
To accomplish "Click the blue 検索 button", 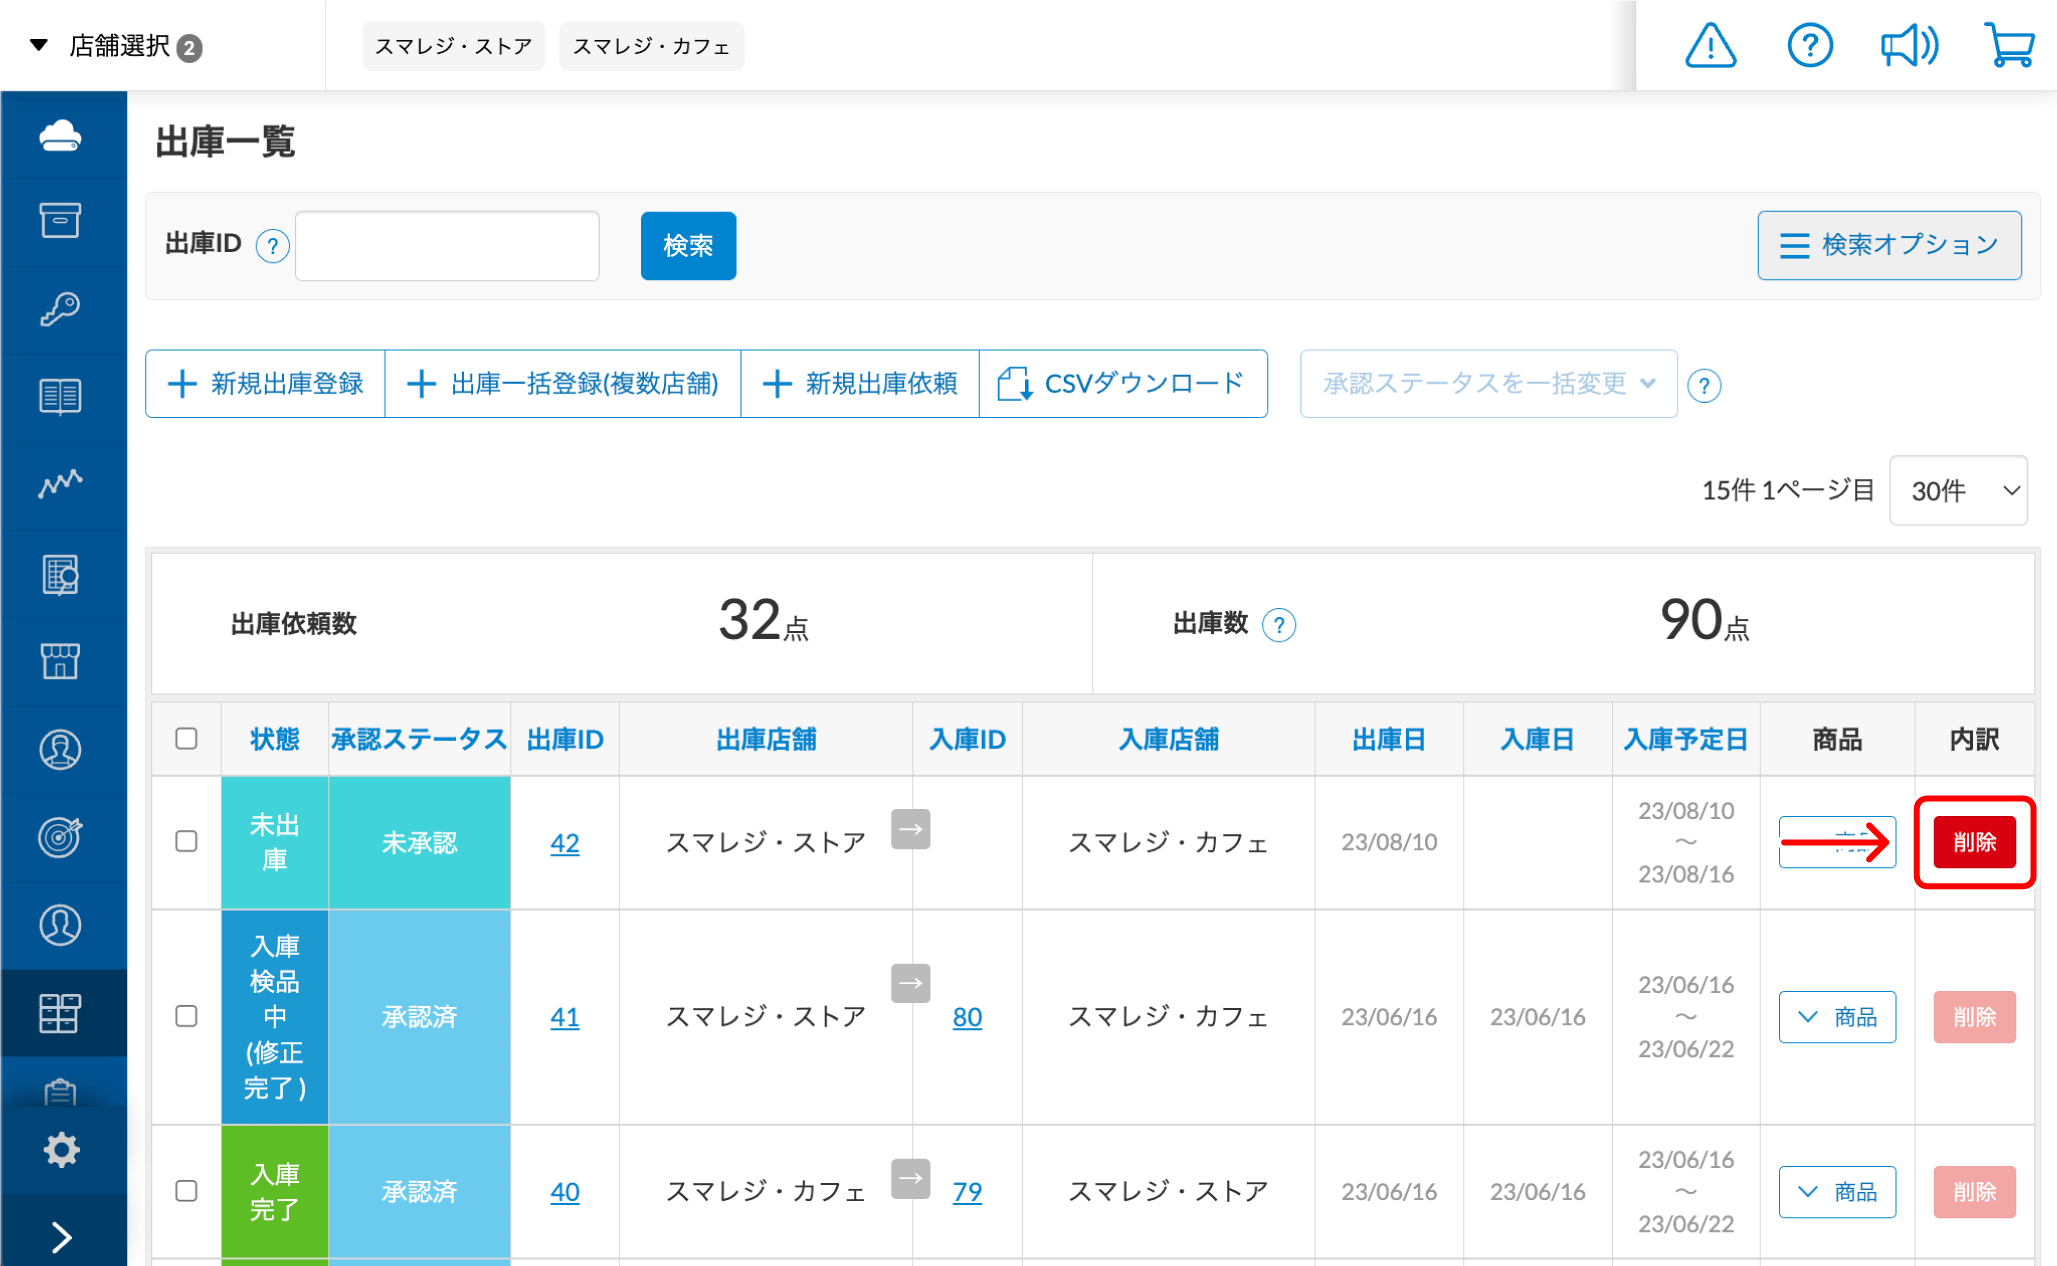I will (x=688, y=246).
